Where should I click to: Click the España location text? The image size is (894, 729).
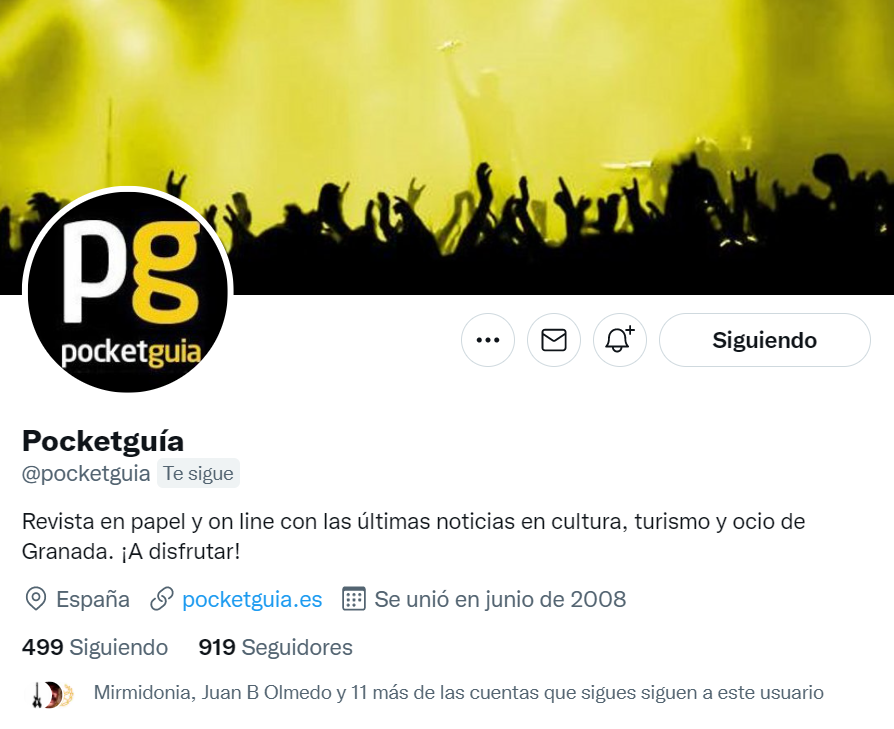tap(93, 600)
